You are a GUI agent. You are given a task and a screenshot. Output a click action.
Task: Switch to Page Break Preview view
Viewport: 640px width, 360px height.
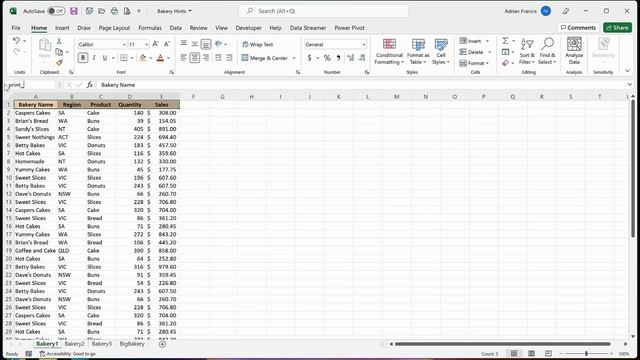548,353
